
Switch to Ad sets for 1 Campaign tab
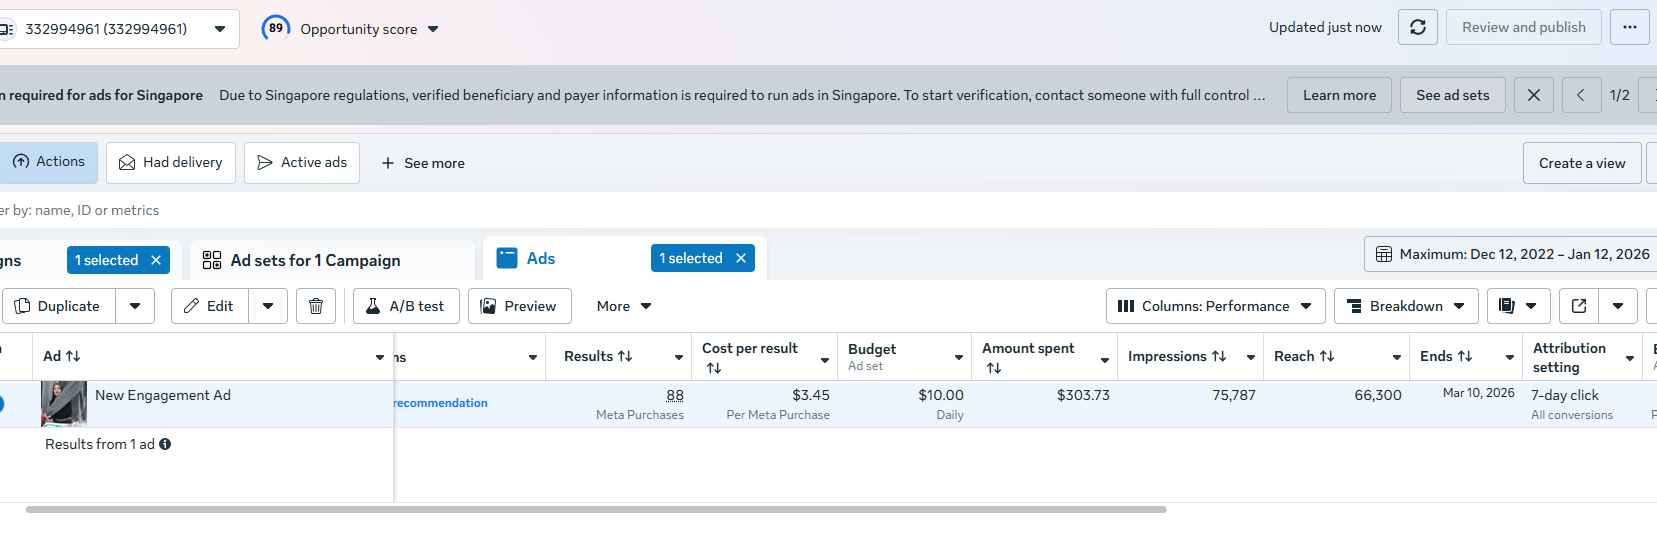click(315, 260)
